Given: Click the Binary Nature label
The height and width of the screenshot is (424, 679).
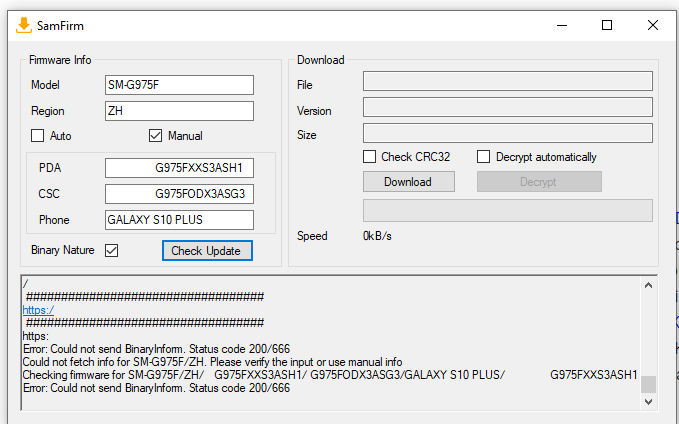Looking at the screenshot, I should click(63, 250).
